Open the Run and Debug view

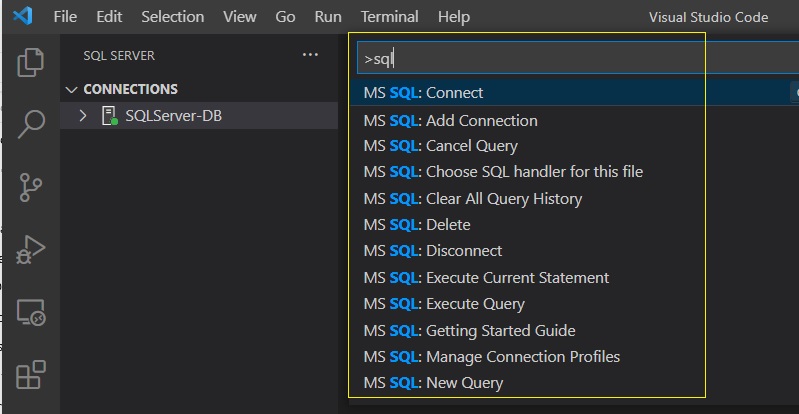tap(31, 249)
